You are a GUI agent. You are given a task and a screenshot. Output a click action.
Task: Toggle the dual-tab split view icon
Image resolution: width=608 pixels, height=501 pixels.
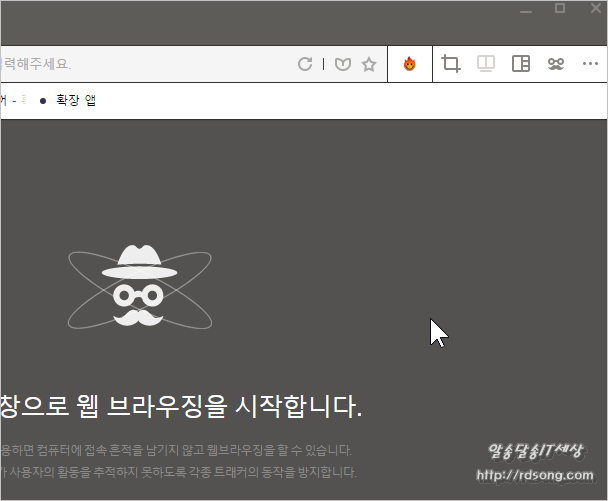click(486, 64)
